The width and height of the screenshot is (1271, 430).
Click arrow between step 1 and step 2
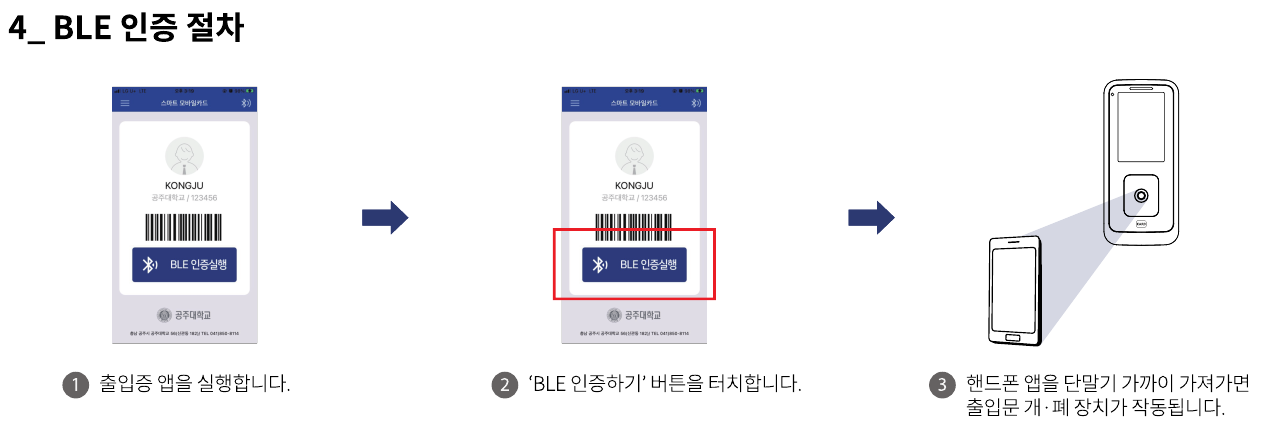(385, 218)
